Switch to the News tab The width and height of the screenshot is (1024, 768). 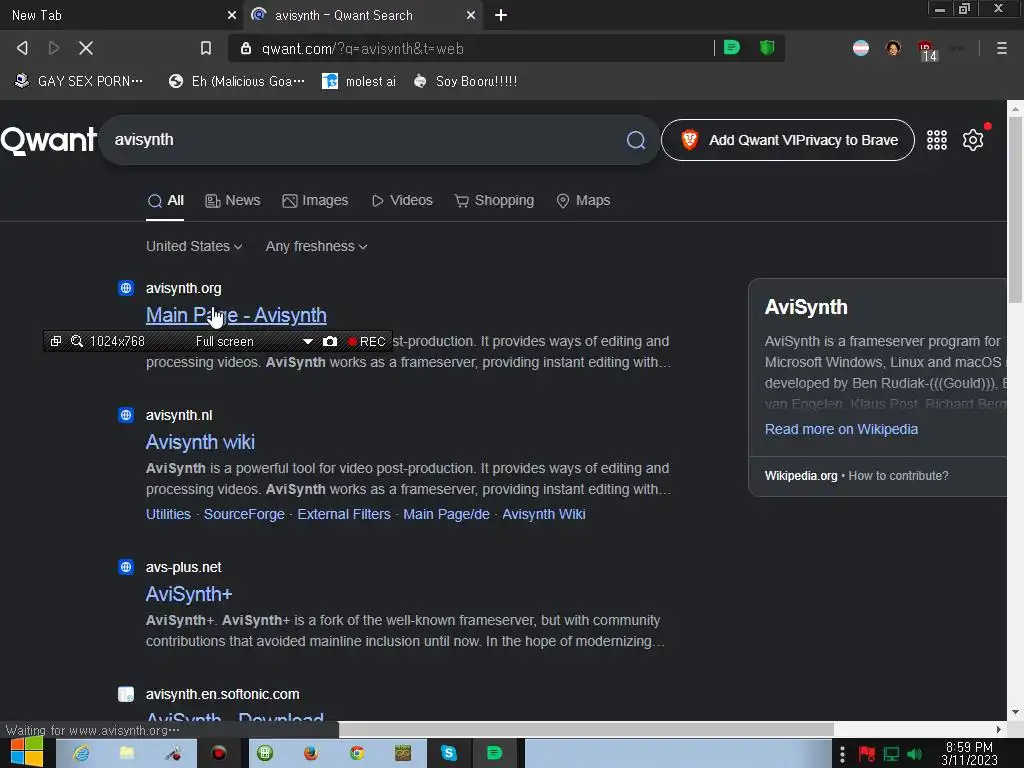pyautogui.click(x=232, y=200)
